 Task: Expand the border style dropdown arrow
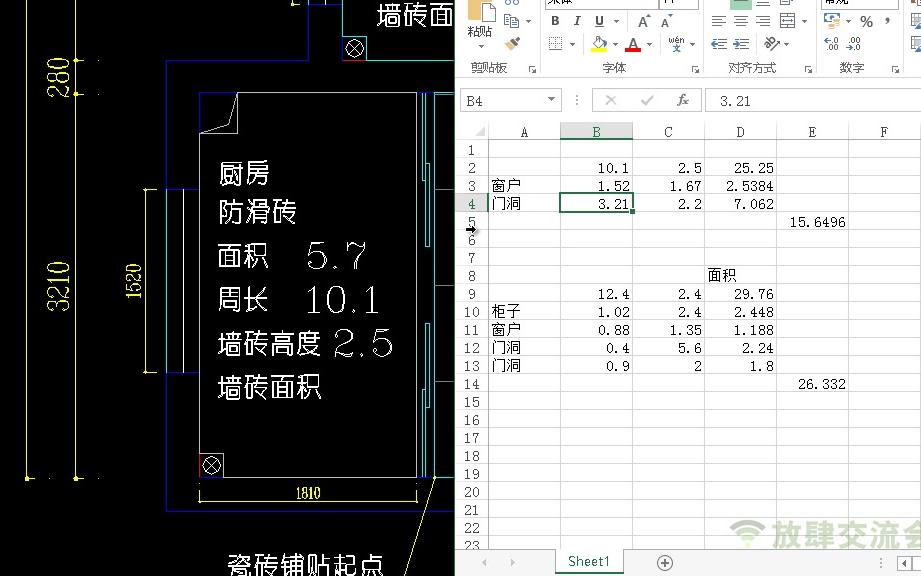pos(572,43)
